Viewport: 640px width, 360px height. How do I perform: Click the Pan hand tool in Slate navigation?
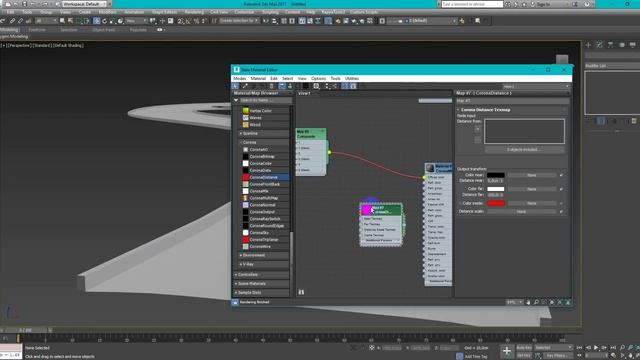point(528,302)
